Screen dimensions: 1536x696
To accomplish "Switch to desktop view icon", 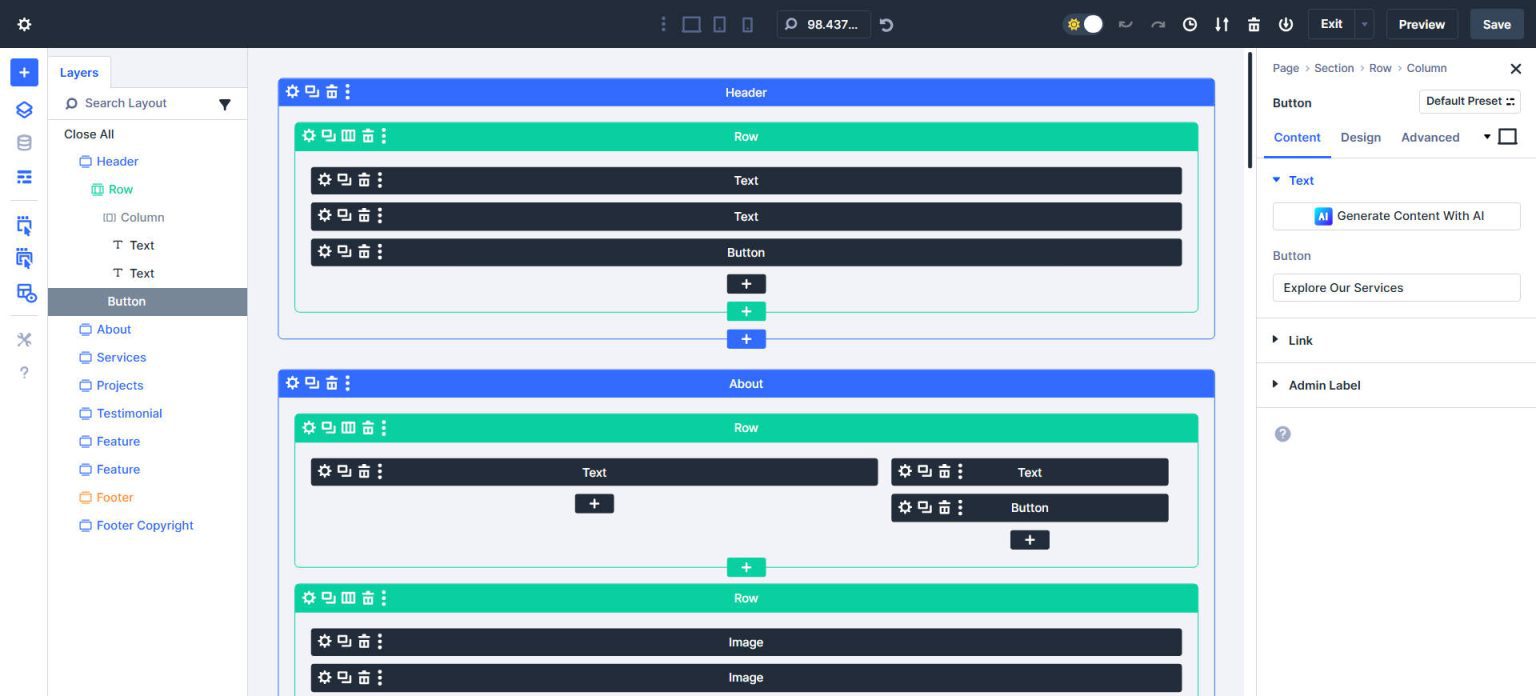I will (691, 24).
